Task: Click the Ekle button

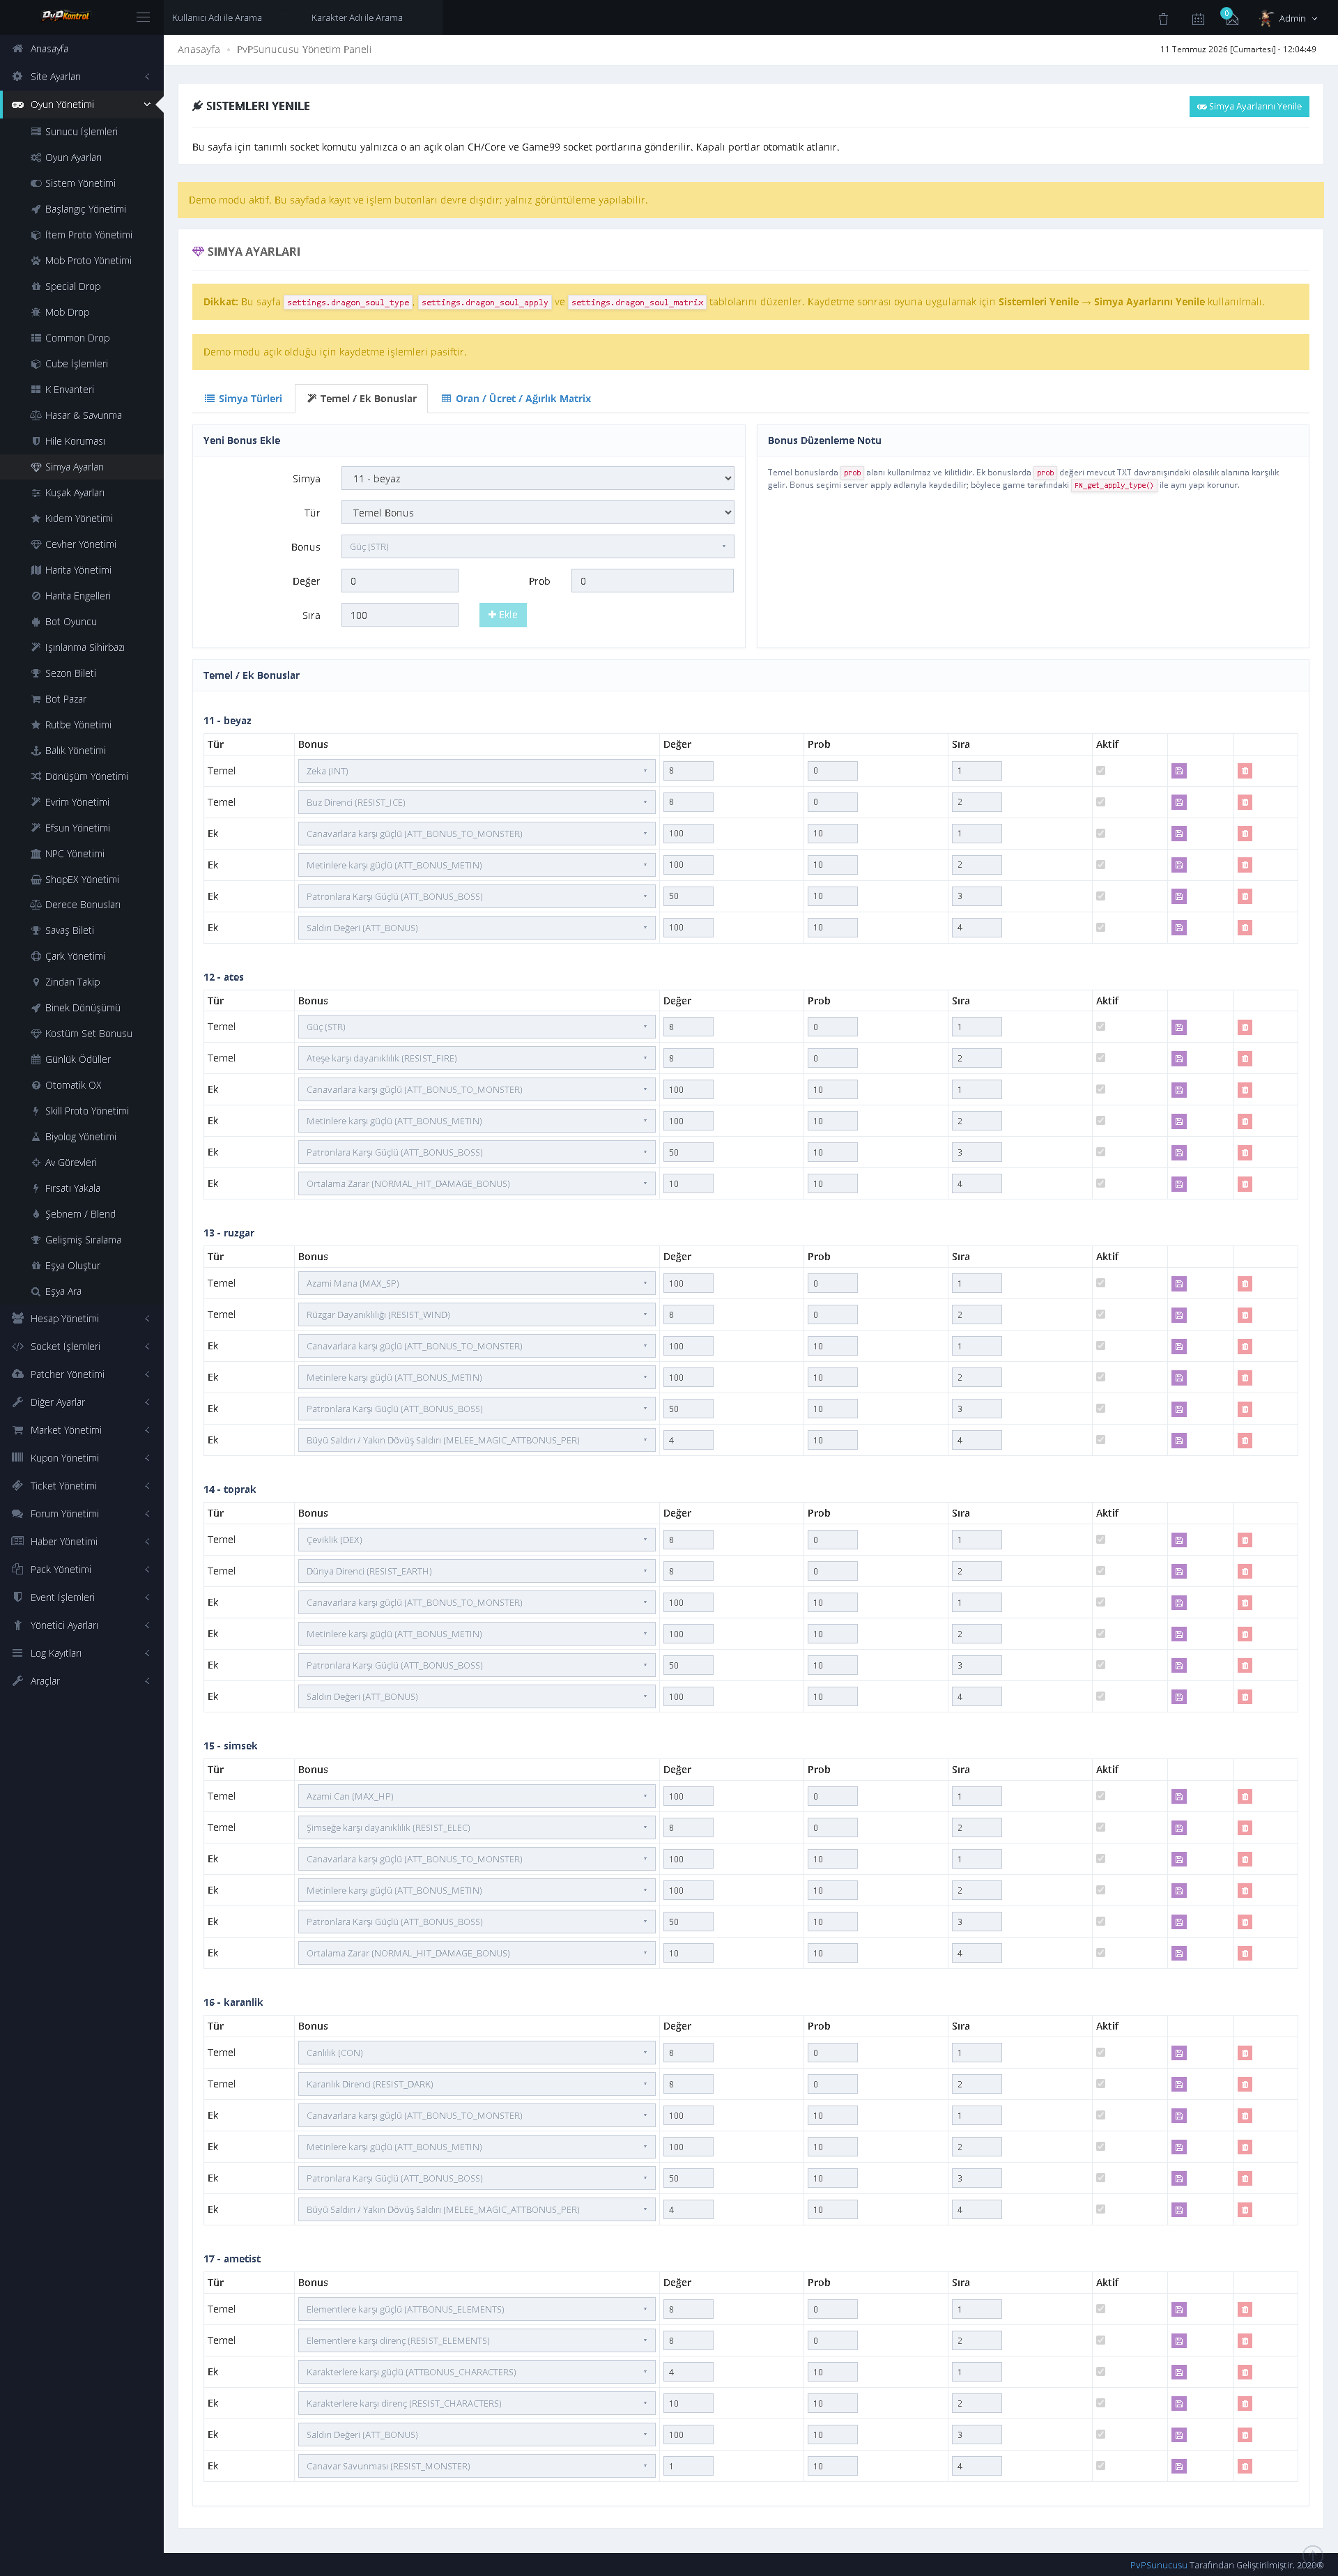Action: tap(503, 615)
